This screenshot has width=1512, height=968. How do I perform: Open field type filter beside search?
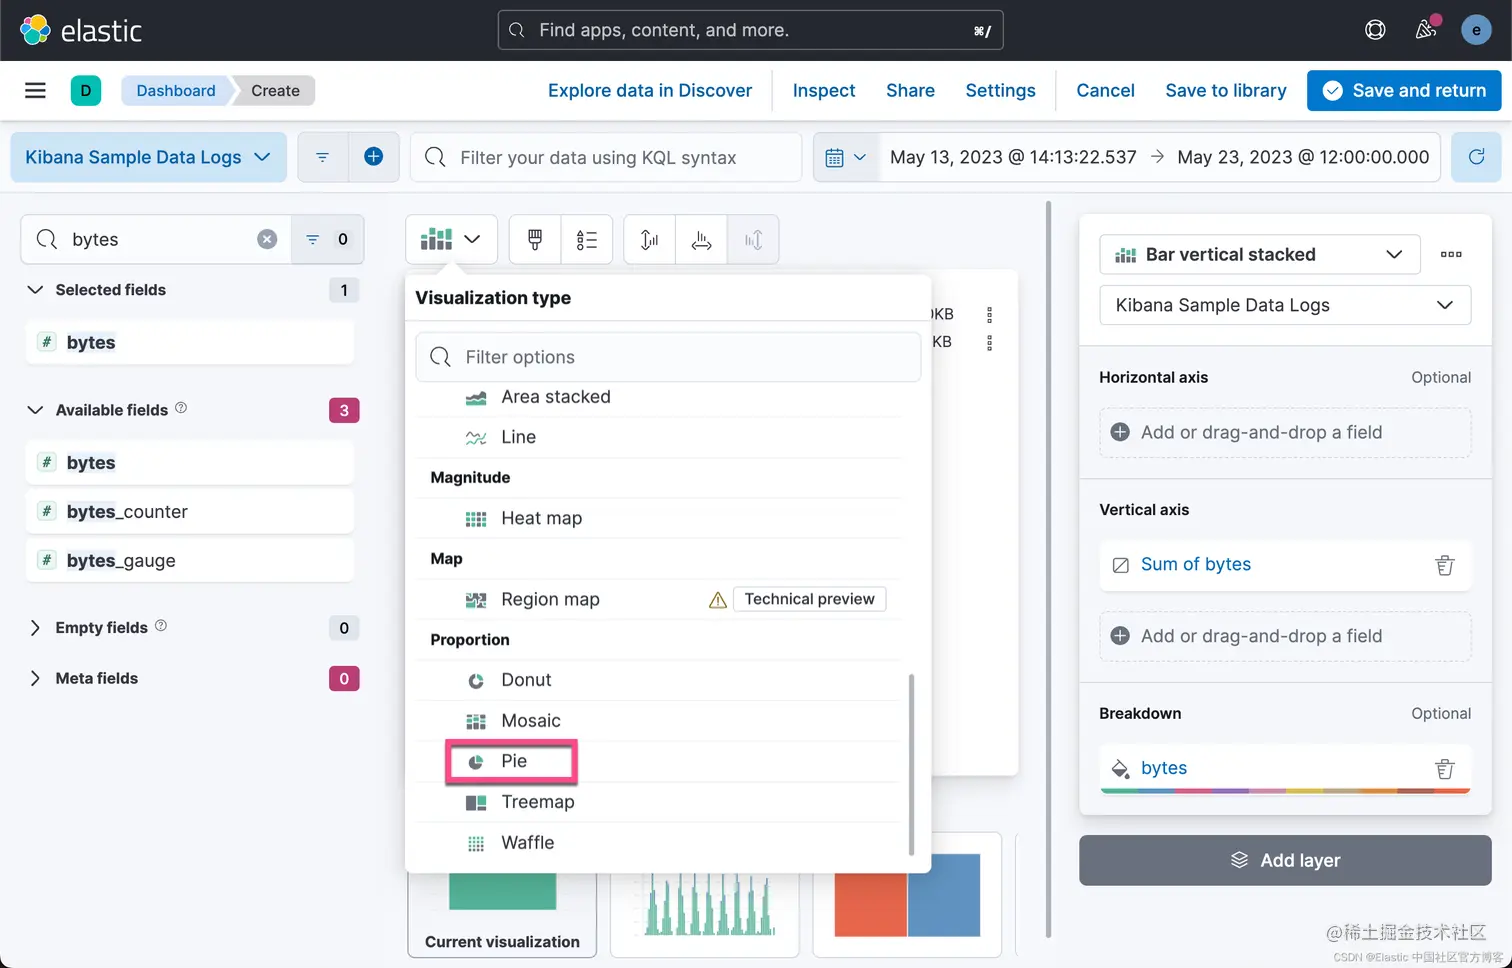coord(327,239)
